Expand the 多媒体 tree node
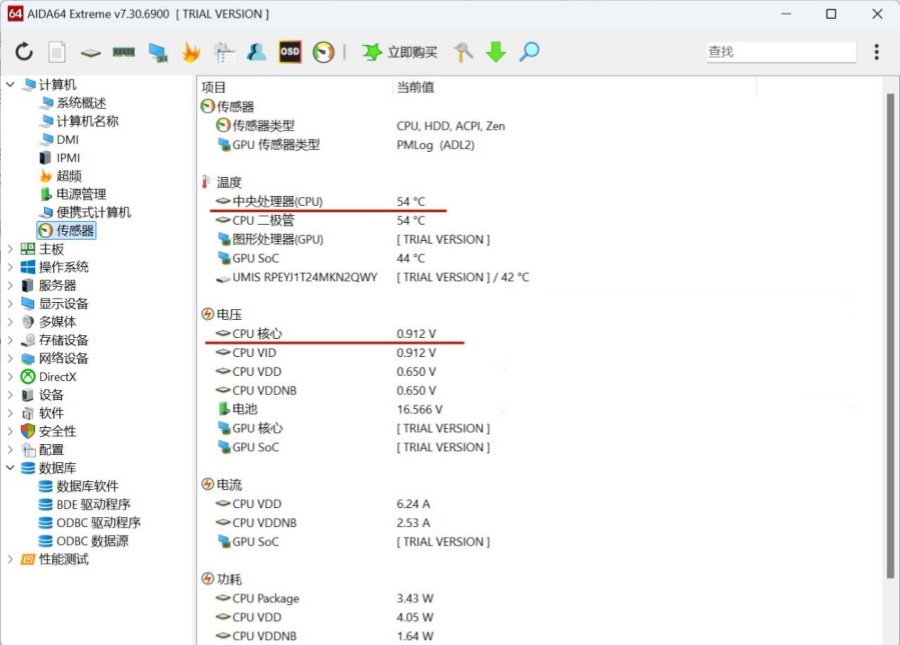Screen dimensions: 900x645 (x=10, y=322)
